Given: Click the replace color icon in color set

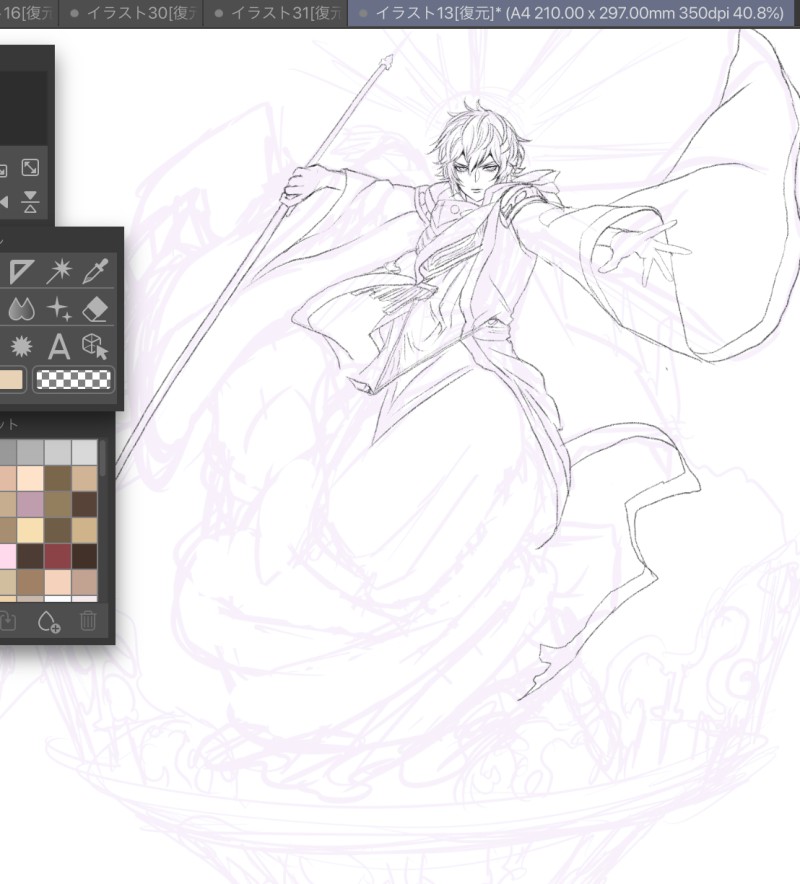Looking at the screenshot, I should coord(7,621).
